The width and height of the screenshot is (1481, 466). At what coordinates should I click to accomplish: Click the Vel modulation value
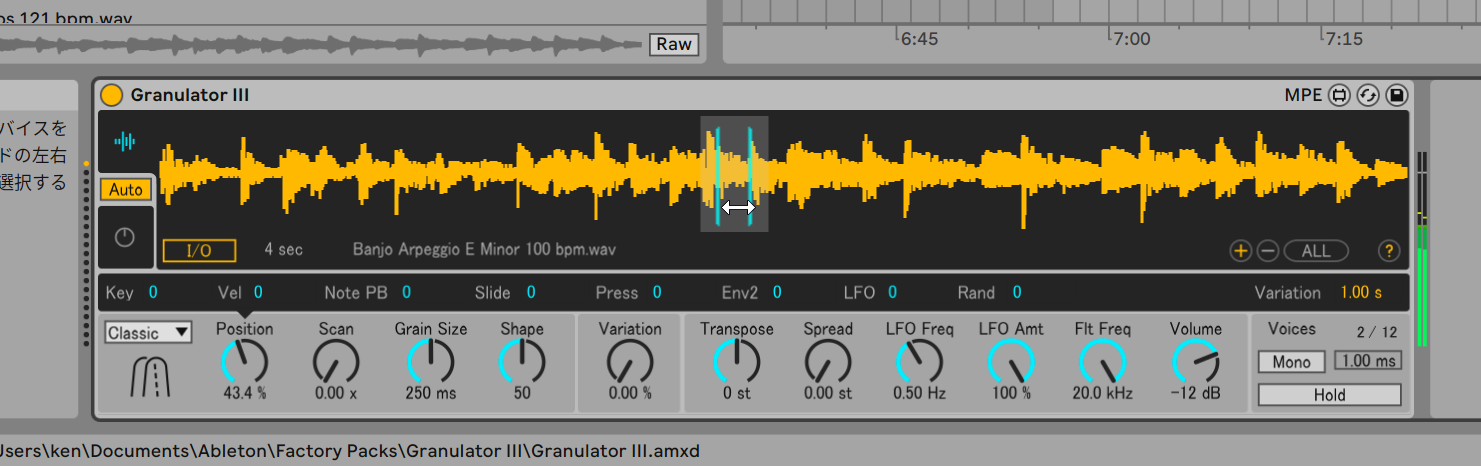(x=258, y=292)
